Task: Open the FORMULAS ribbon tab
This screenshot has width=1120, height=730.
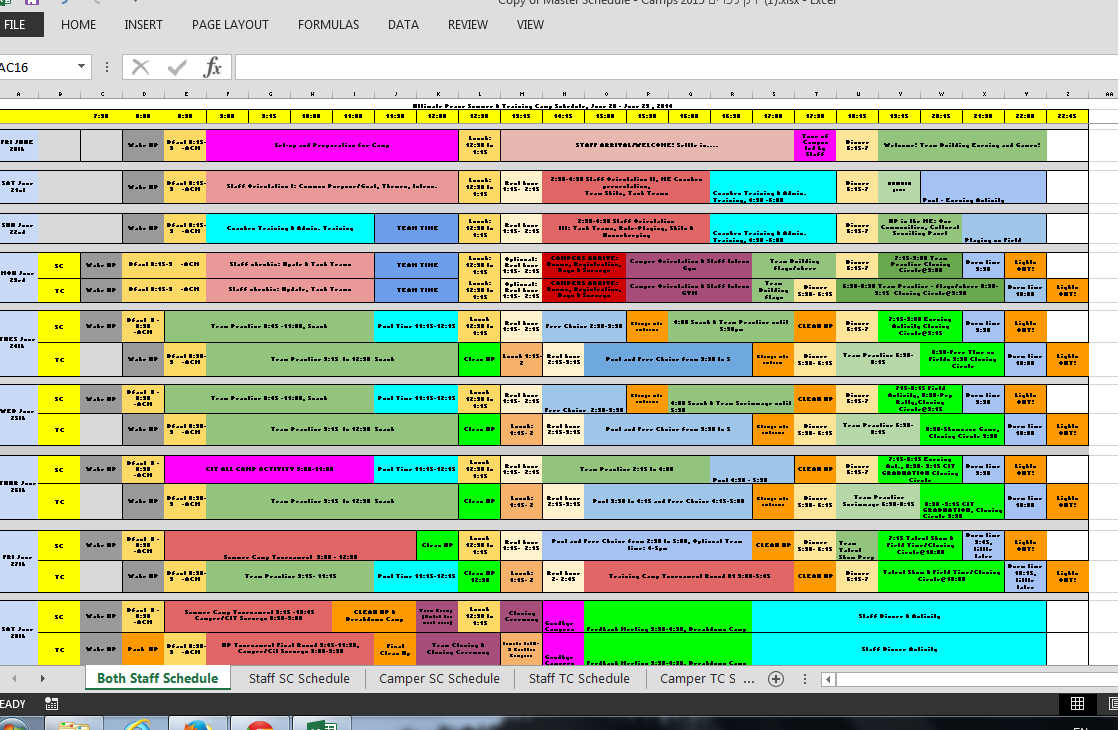Action: point(328,25)
